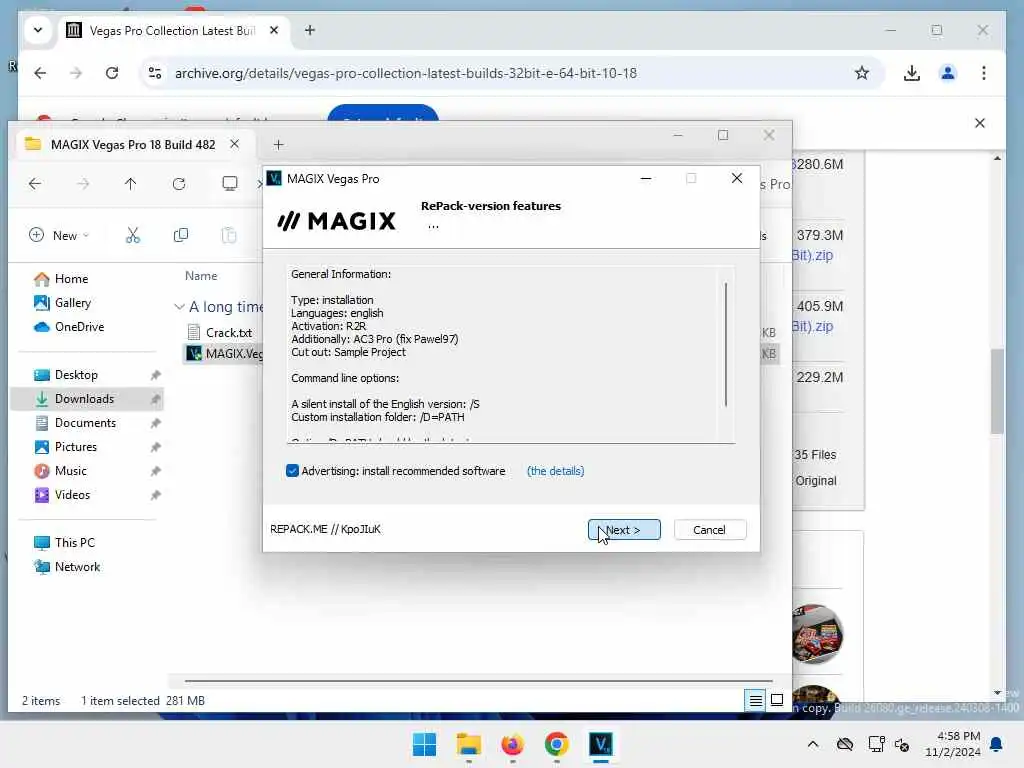This screenshot has width=1024, height=768.
Task: Unpin Desktop using its pin icon
Action: (x=155, y=375)
